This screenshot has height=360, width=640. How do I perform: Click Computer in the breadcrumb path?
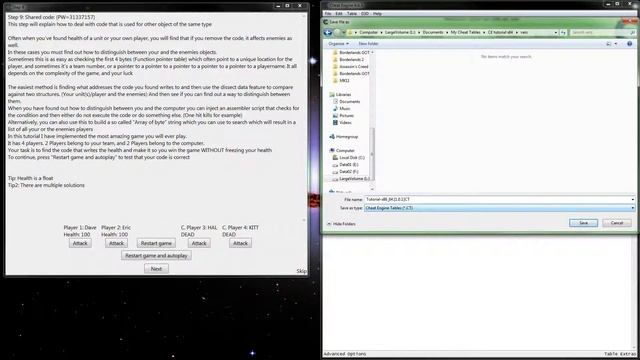[x=369, y=32]
